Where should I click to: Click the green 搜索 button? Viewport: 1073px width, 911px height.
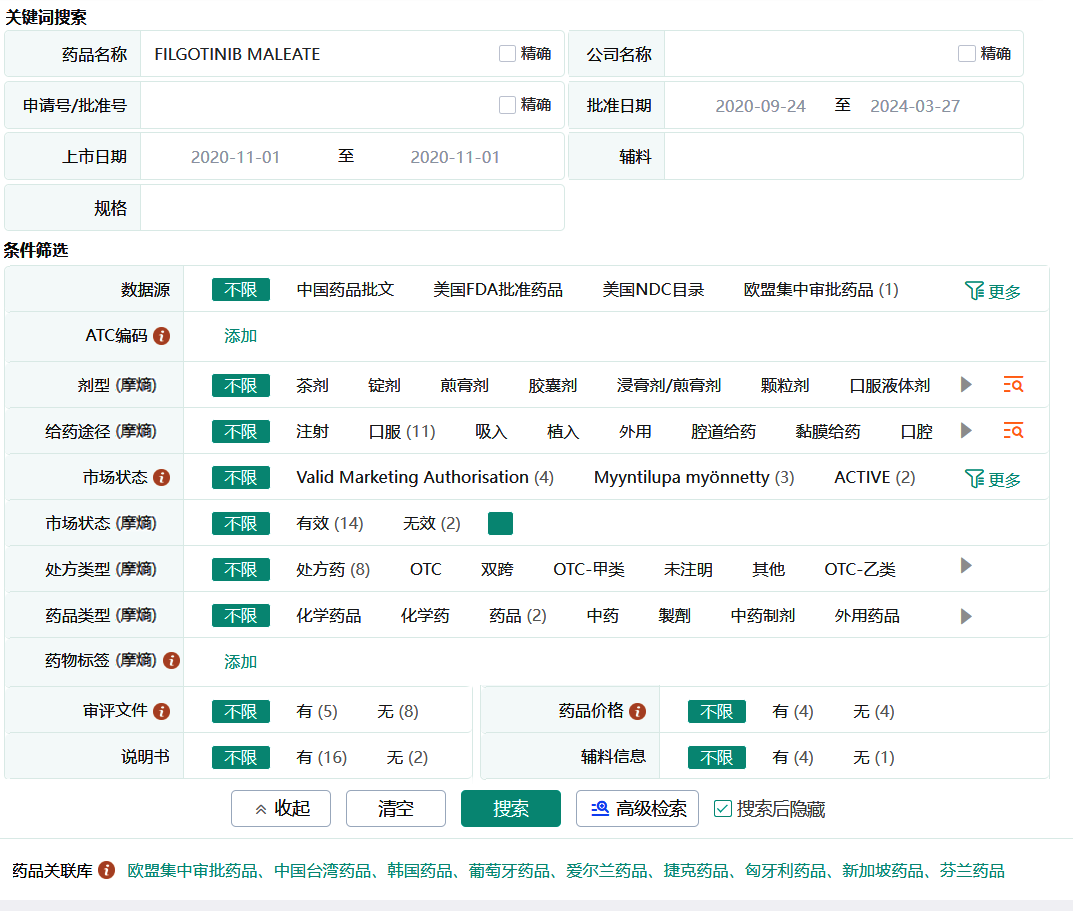pos(510,809)
